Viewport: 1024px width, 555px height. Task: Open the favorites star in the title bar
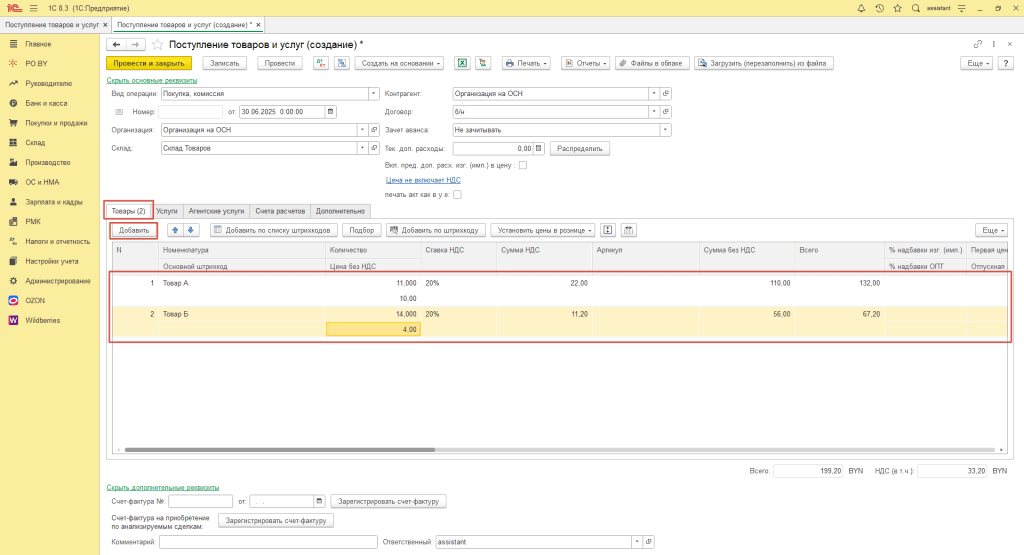tap(897, 8)
